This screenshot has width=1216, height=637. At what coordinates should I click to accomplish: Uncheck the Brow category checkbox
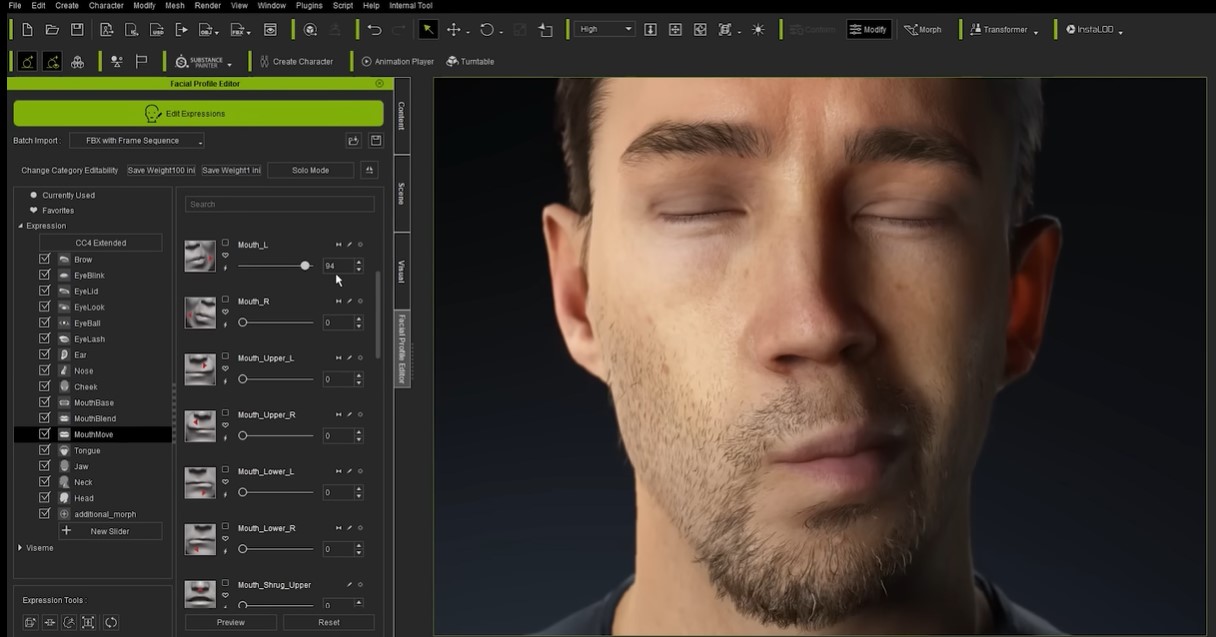44,259
